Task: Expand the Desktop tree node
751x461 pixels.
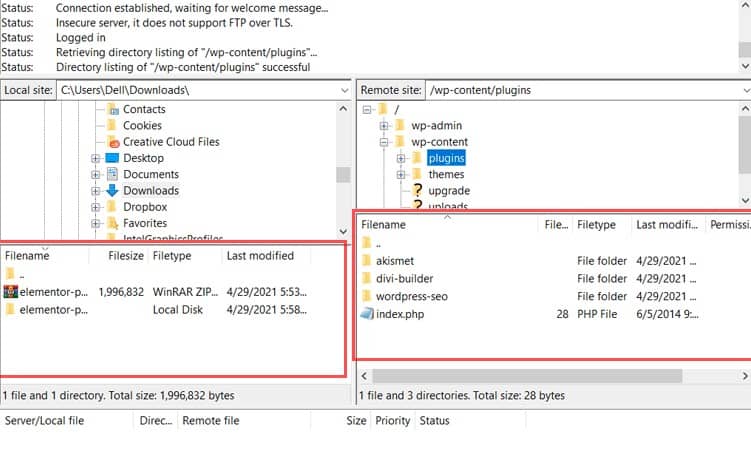Action: [96, 158]
